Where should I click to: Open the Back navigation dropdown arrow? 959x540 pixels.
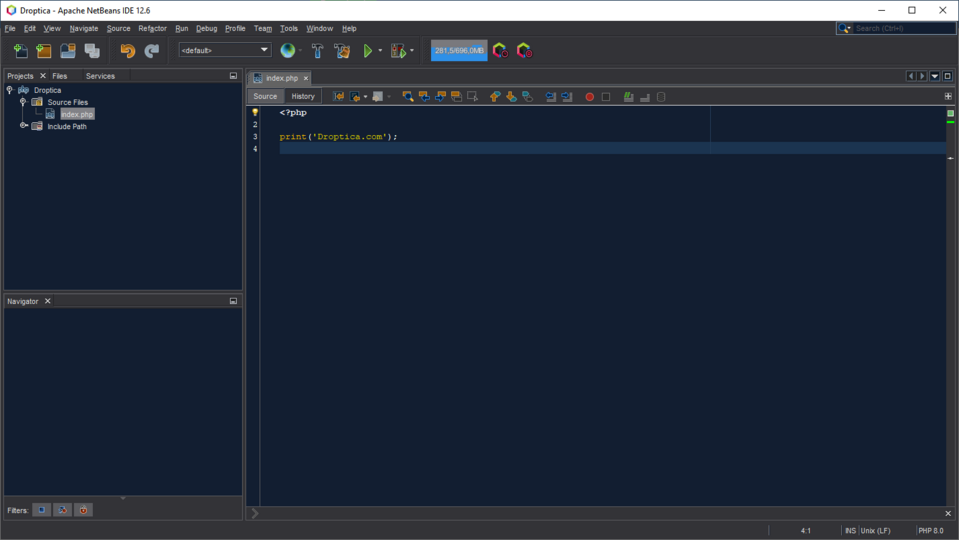366,97
